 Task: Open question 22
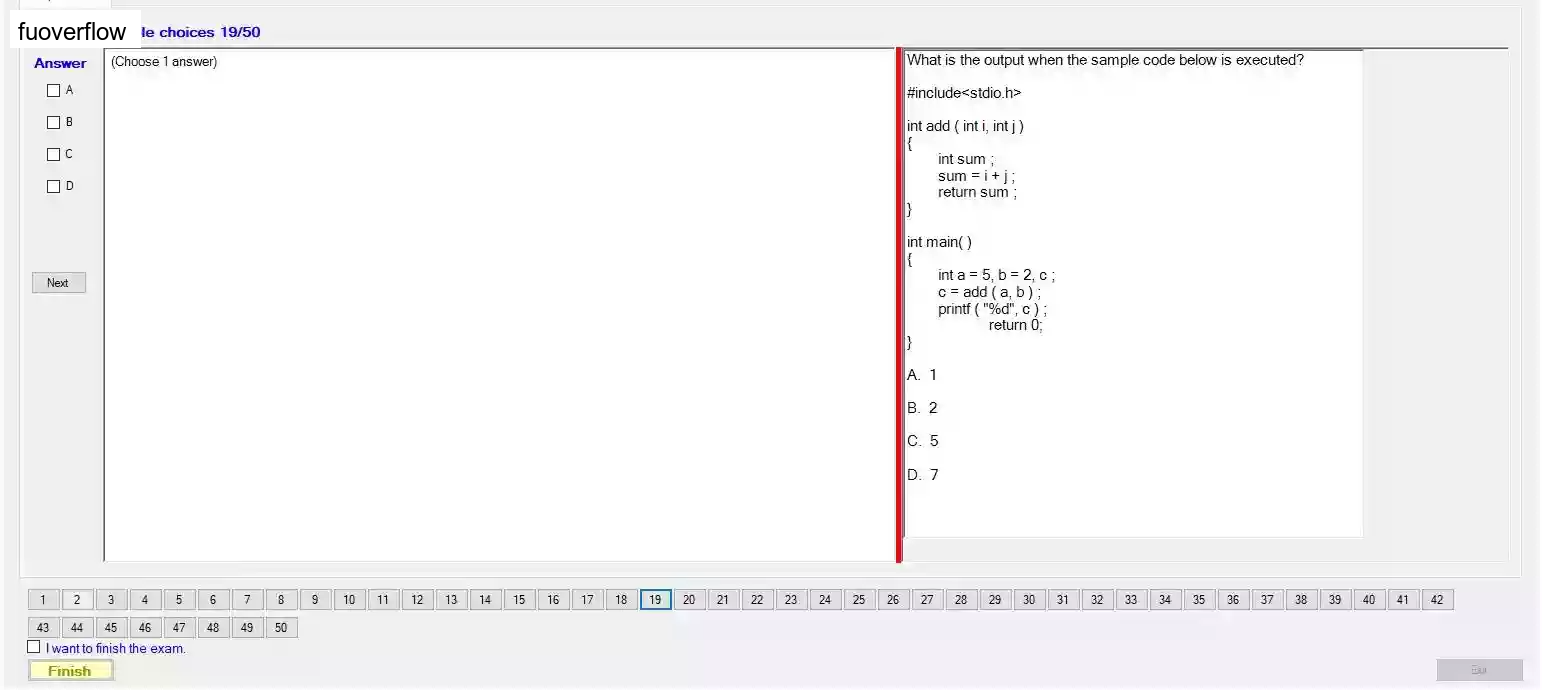click(x=757, y=600)
